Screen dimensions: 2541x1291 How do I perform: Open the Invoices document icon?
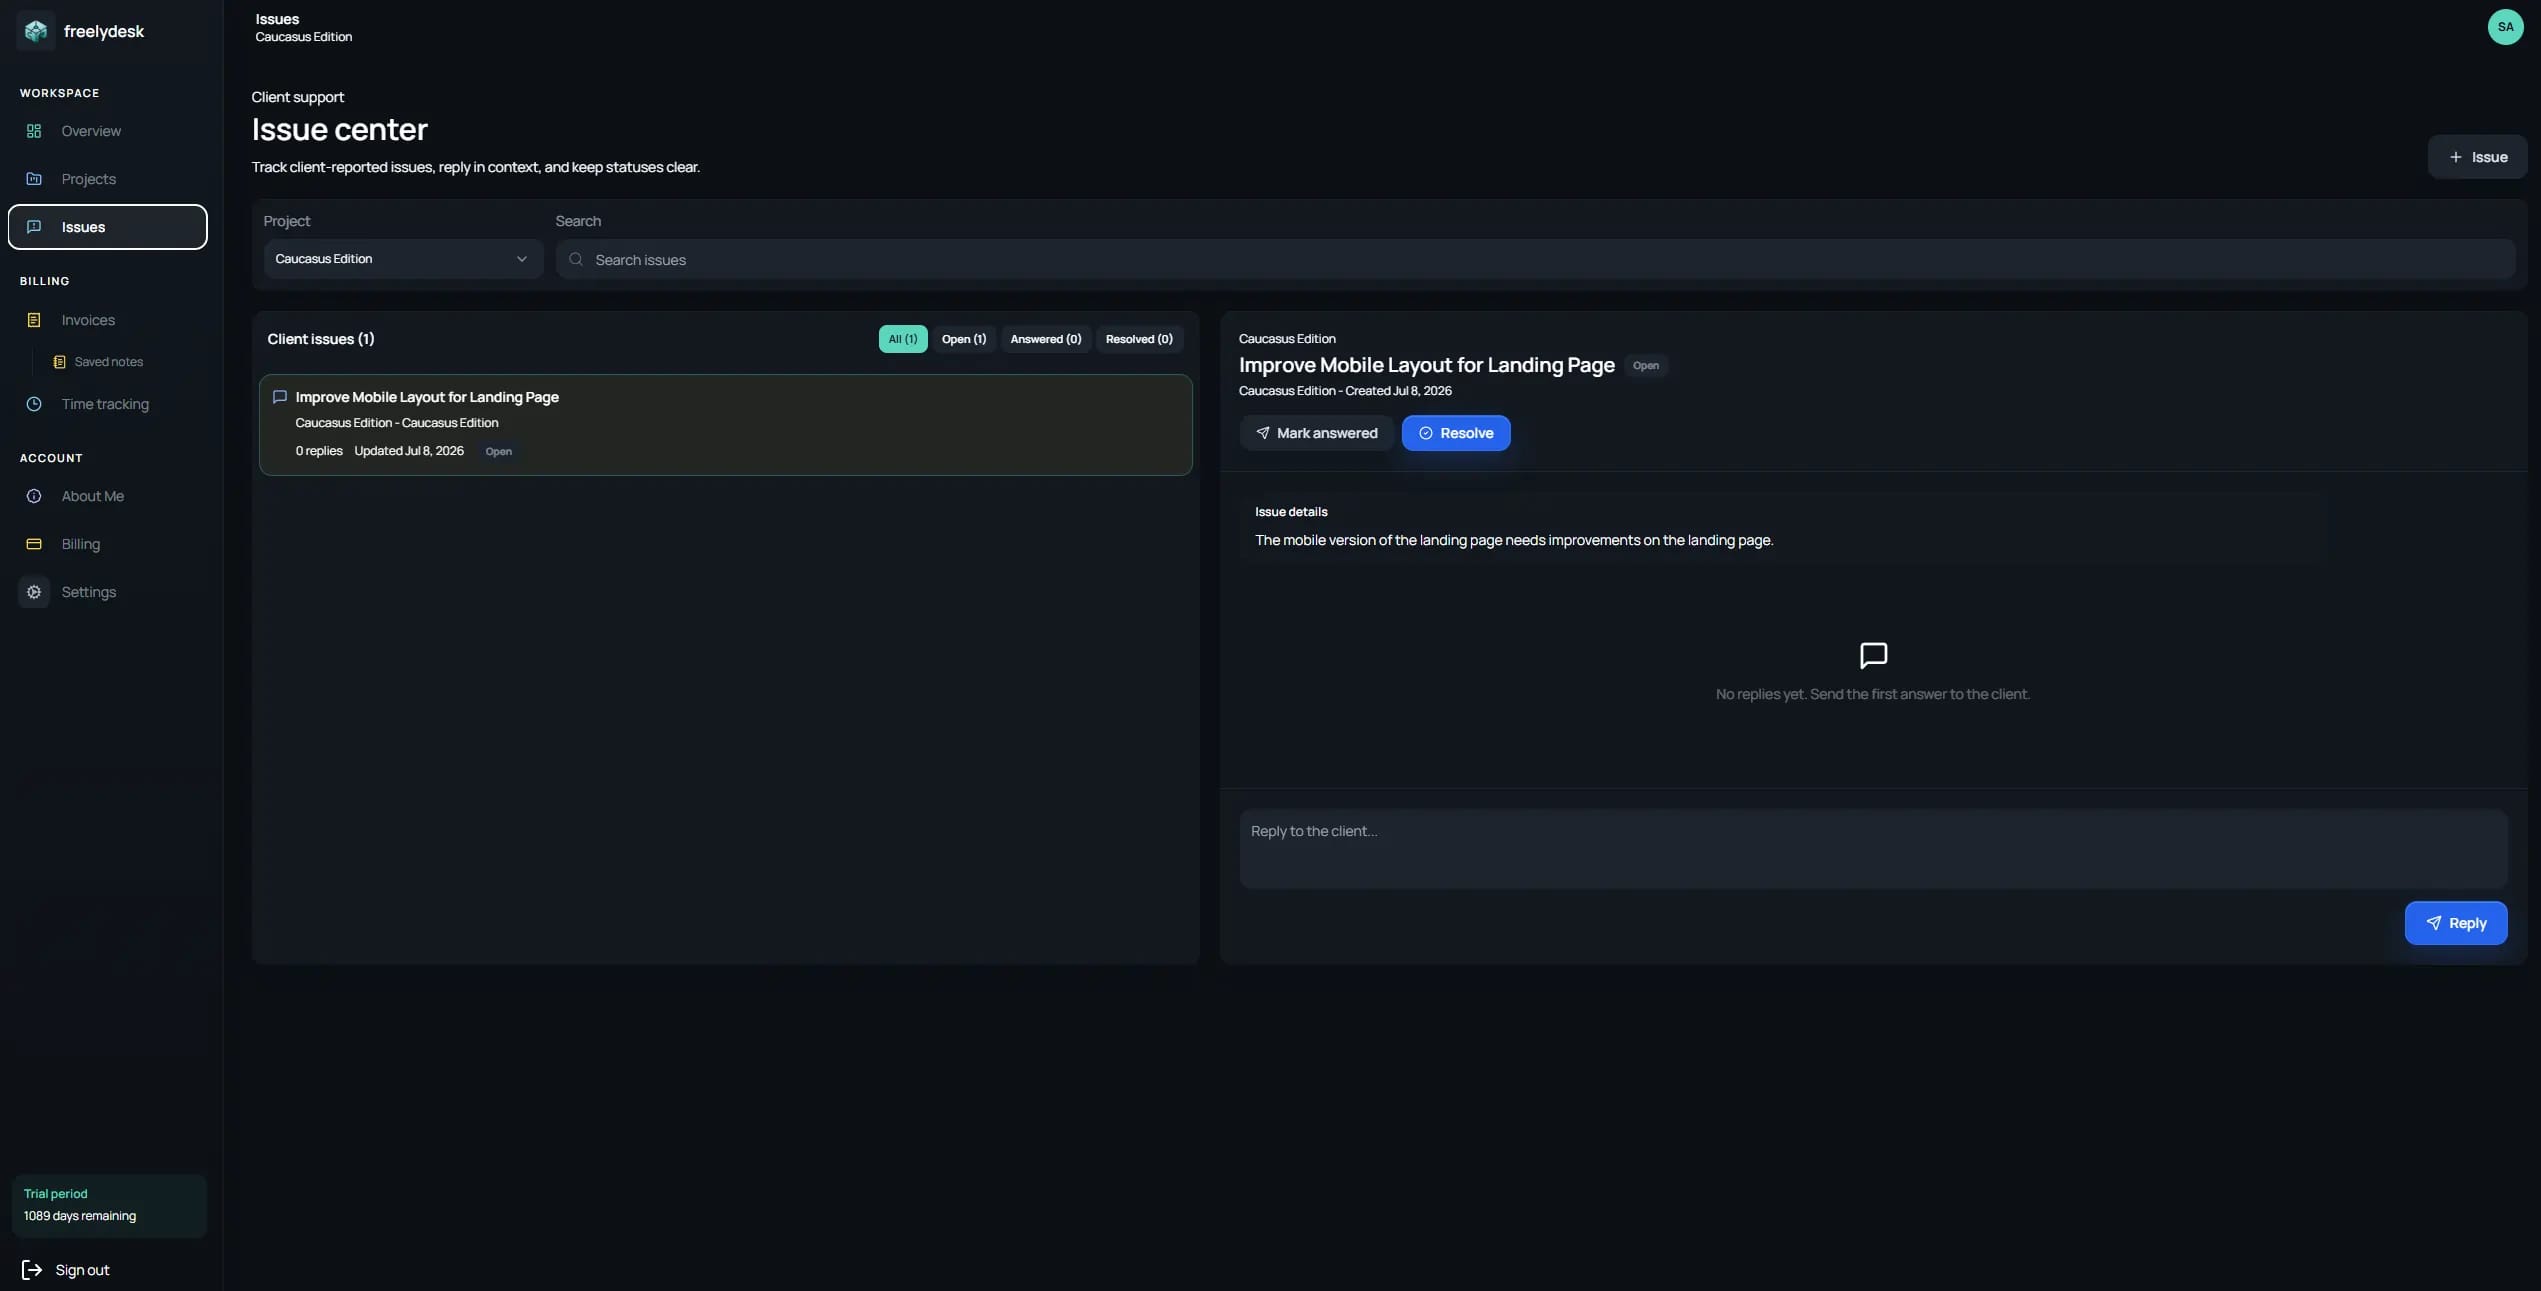point(34,320)
